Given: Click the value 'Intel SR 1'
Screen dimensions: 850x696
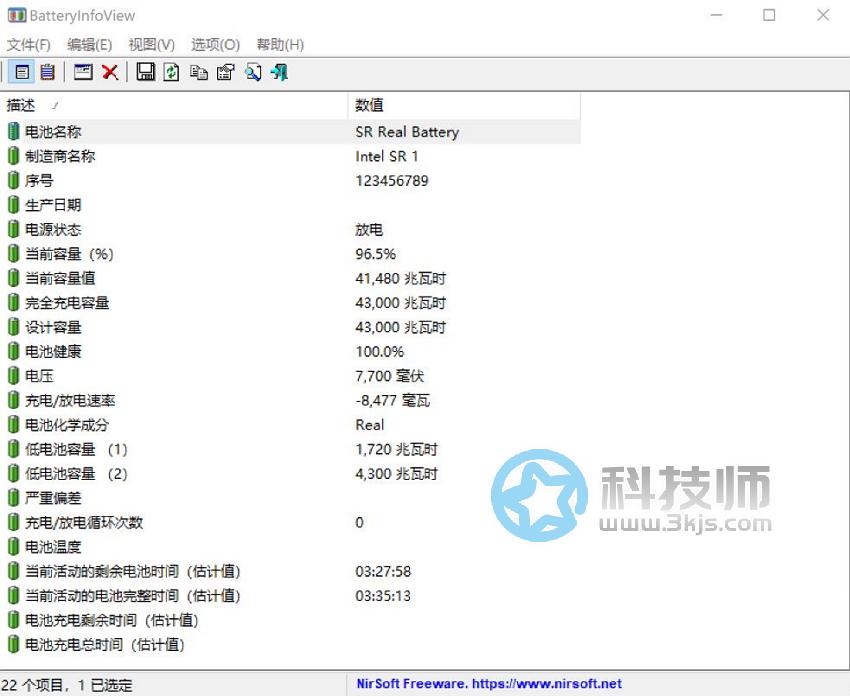Looking at the screenshot, I should (x=387, y=156).
